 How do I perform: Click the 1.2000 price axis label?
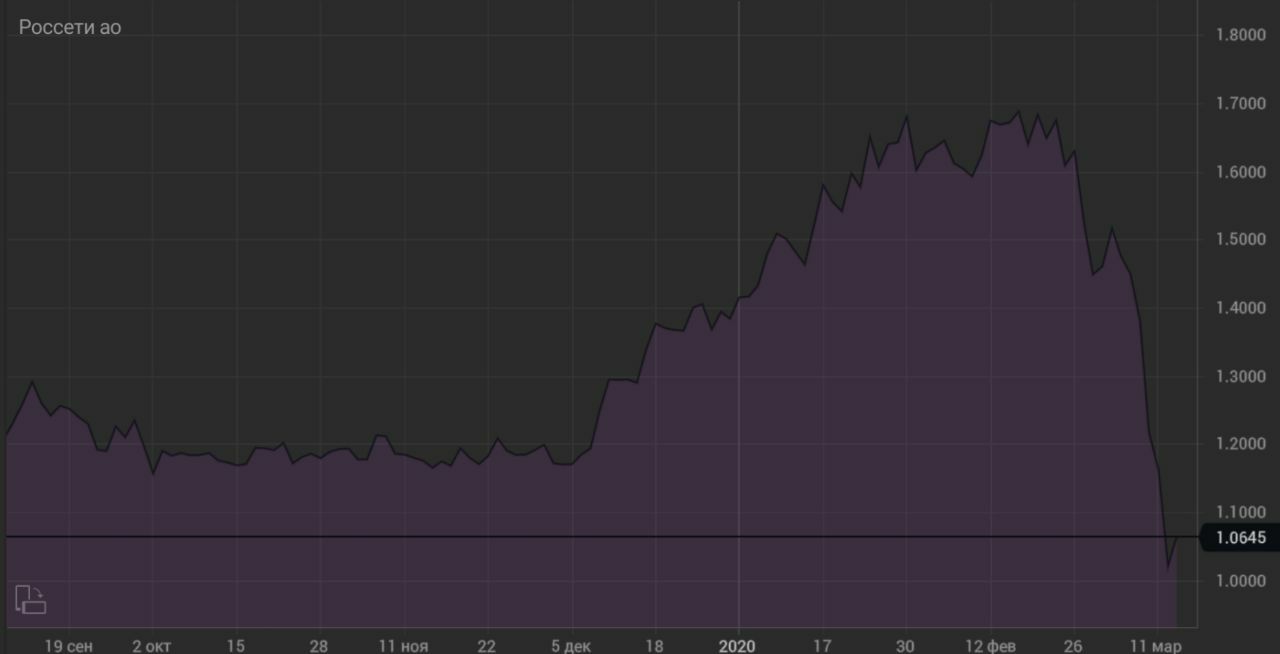(1241, 444)
